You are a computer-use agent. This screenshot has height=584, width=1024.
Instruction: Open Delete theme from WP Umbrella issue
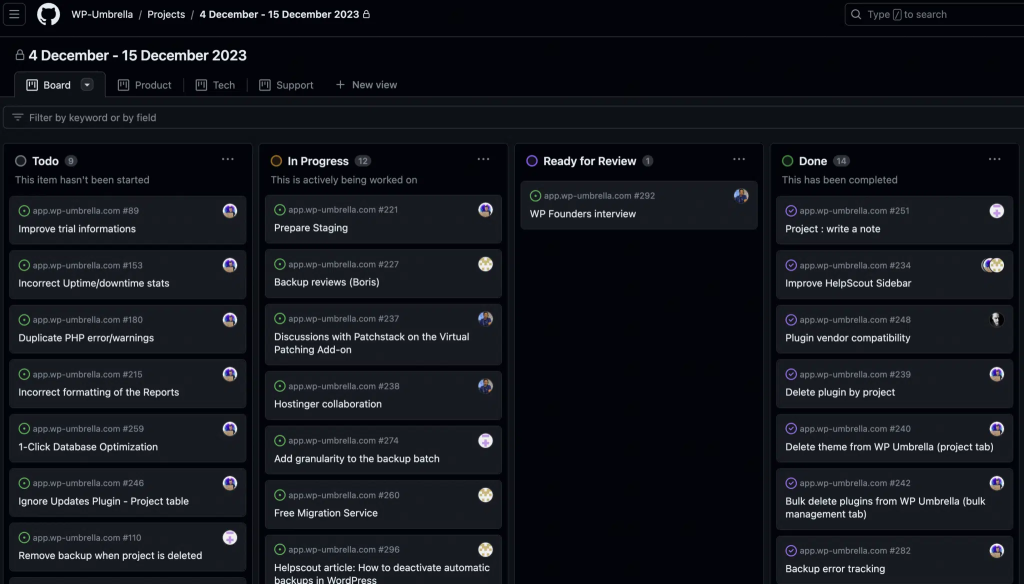coord(889,447)
